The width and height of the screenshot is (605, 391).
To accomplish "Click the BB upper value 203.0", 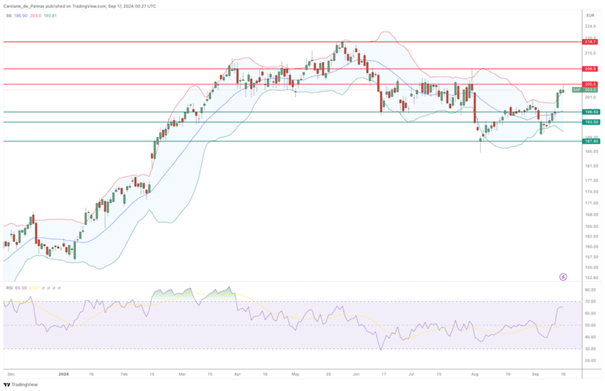I will (x=35, y=15).
